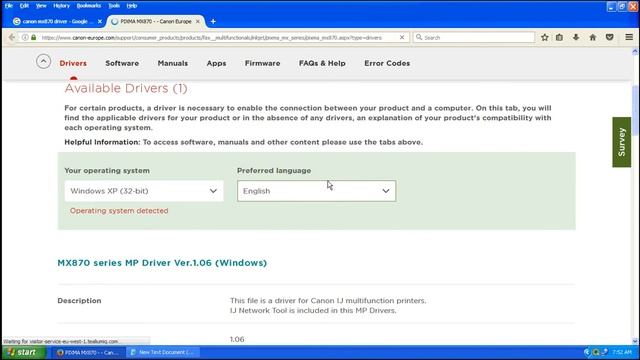The width and height of the screenshot is (640, 360).
Task: Open the Downloads arrow icon
Action: coord(576,37)
